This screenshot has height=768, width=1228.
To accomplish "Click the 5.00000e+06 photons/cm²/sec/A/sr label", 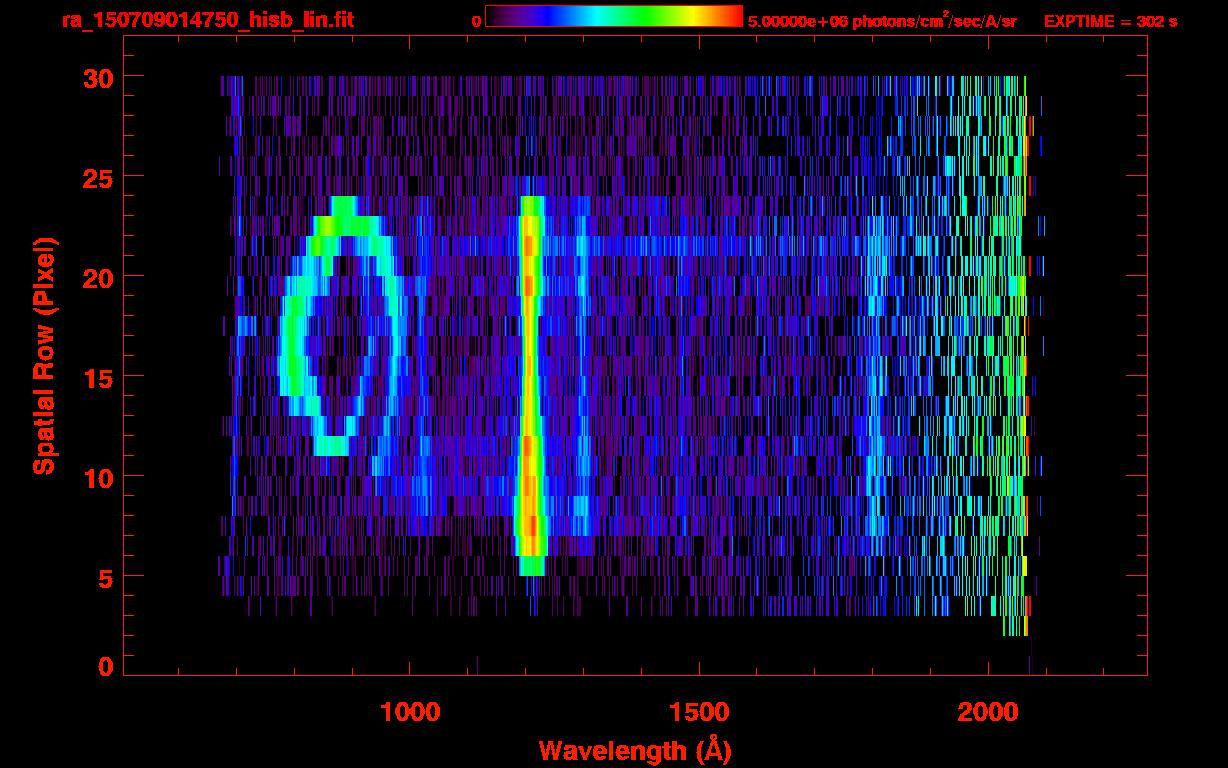I will 882,20.
